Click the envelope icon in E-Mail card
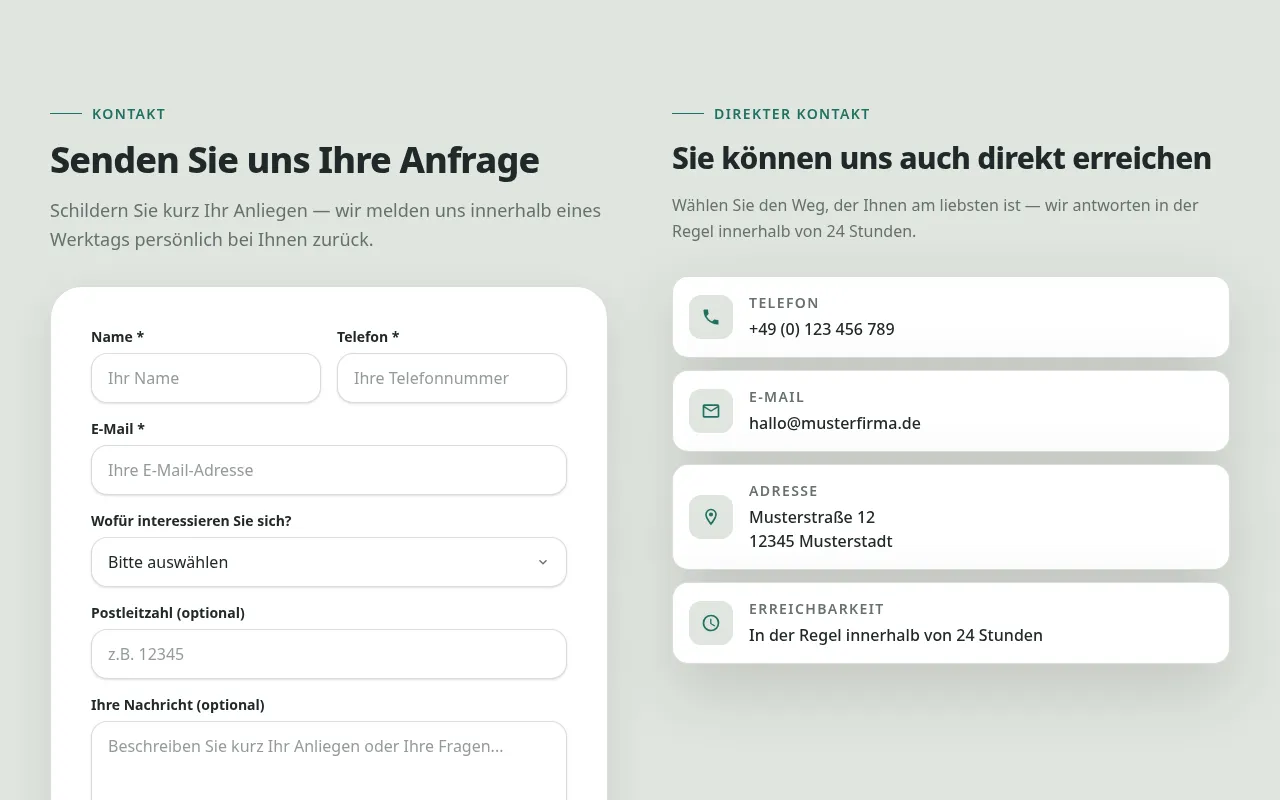 tap(711, 411)
